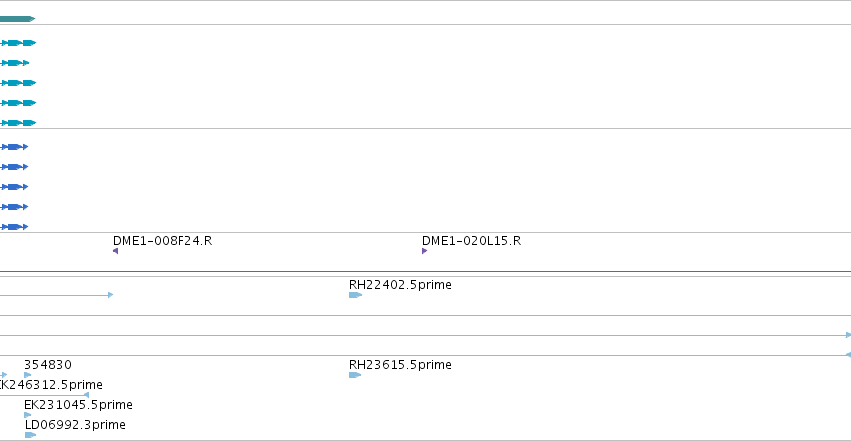Click the LD06992.3prime feature glyph

coord(30,435)
